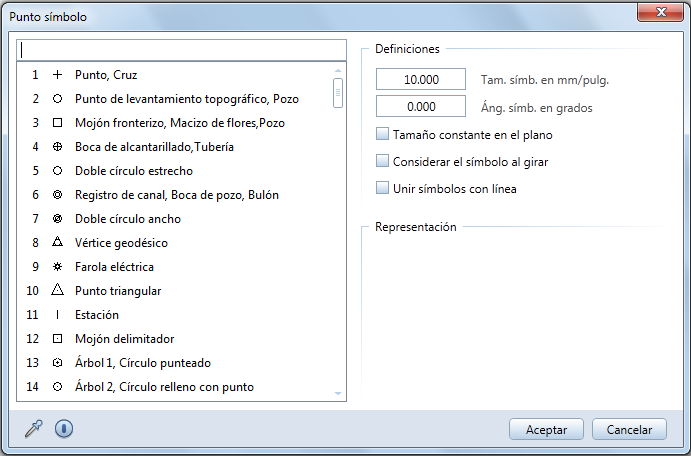The width and height of the screenshot is (691, 456).
Task: Click the eyedropper icon at bottom left
Action: [32, 429]
